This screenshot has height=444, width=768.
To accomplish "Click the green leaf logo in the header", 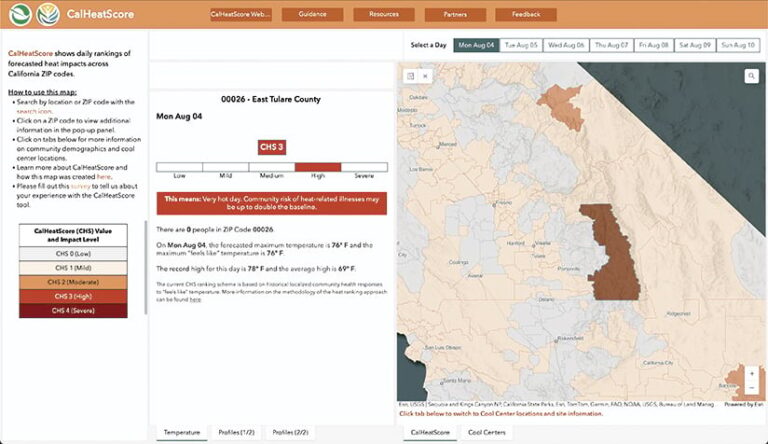I will pos(21,14).
